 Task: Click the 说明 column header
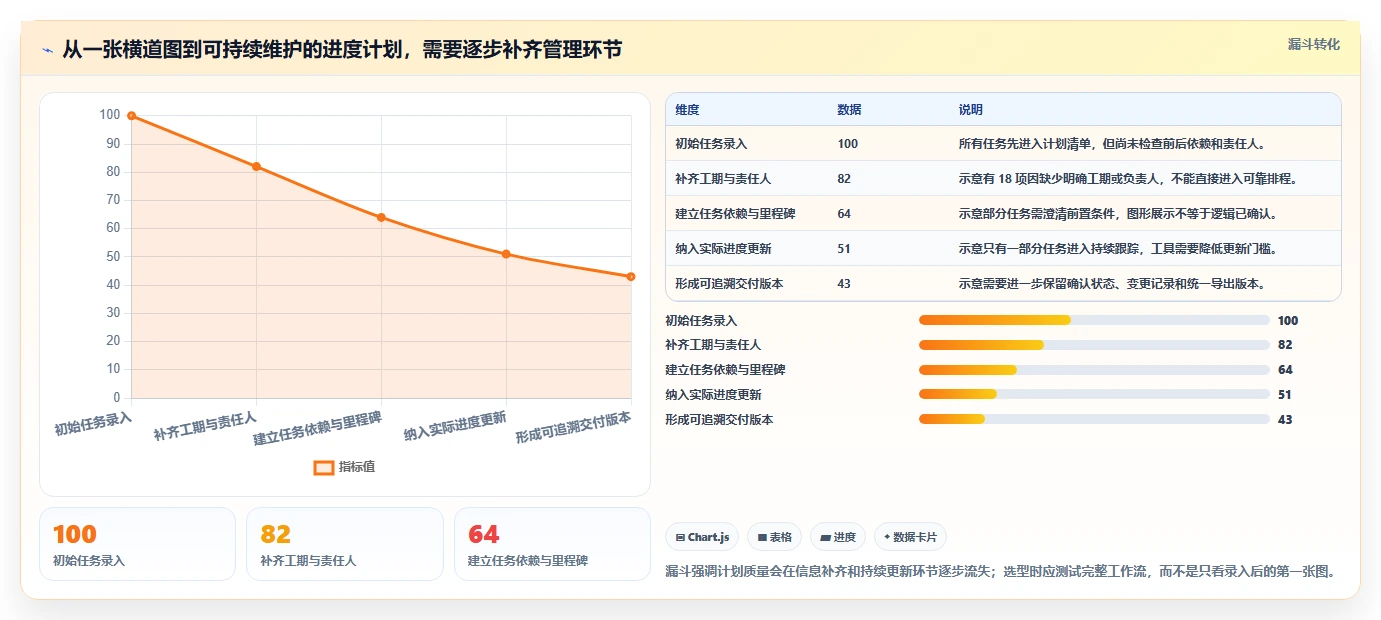970,110
